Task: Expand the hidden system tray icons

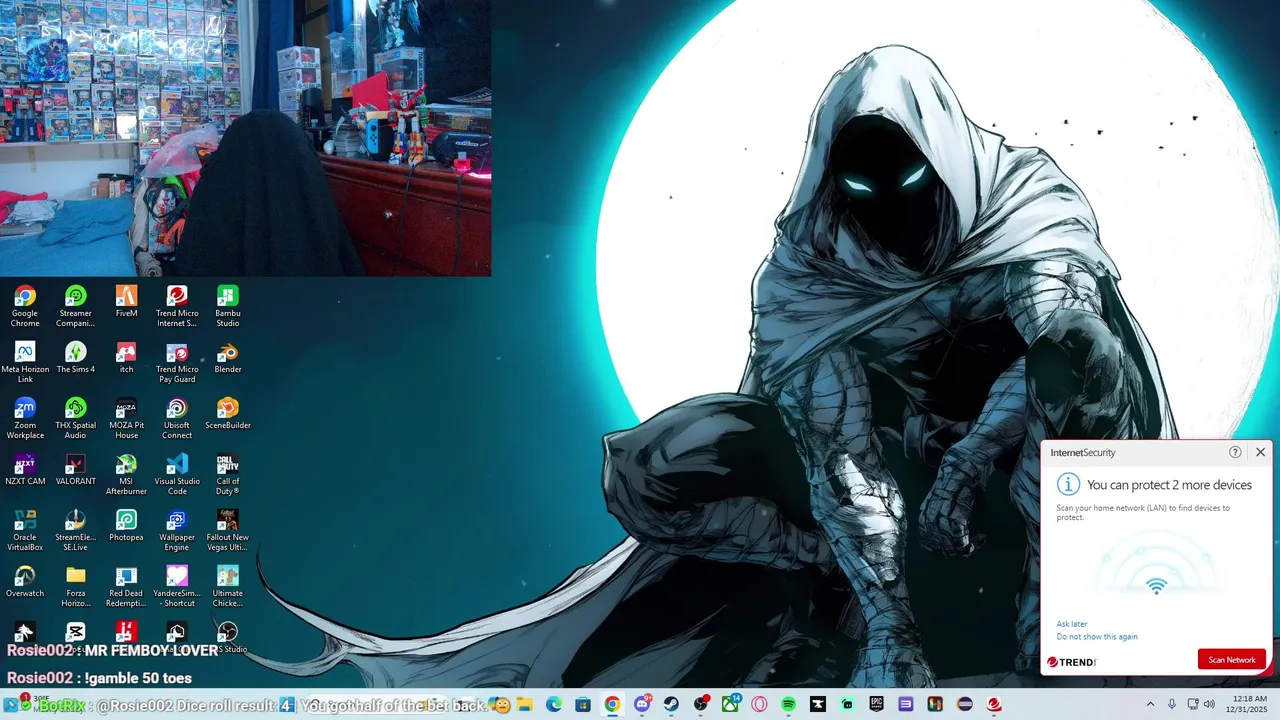Action: tap(1150, 704)
